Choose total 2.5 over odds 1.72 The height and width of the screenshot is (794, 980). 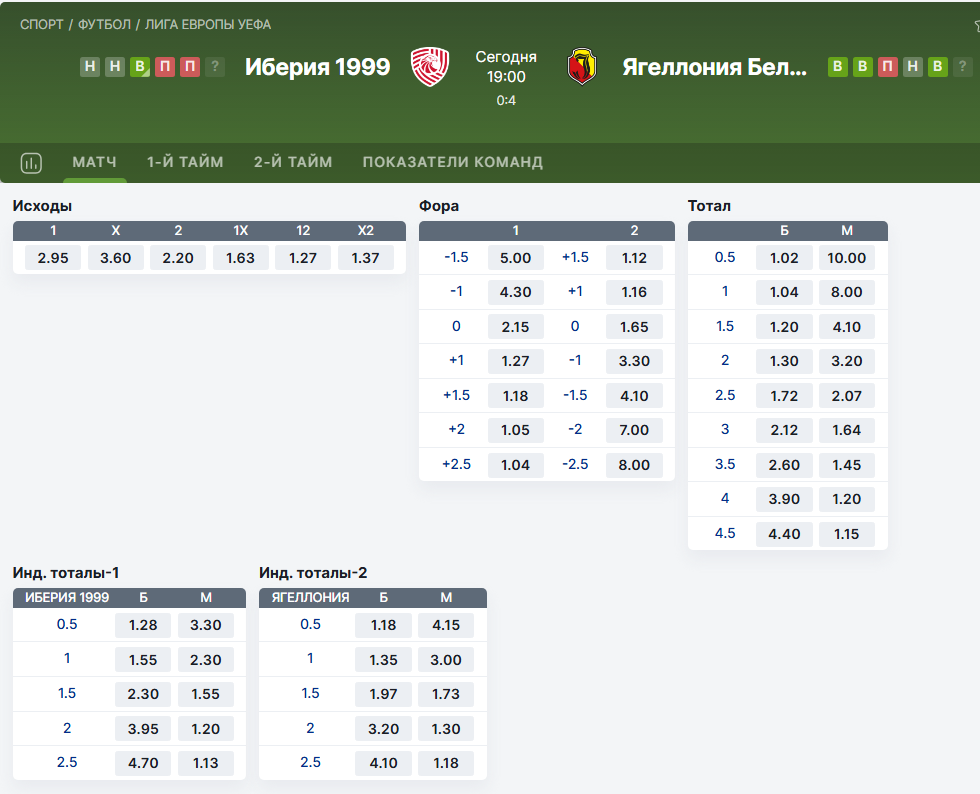[x=784, y=396]
